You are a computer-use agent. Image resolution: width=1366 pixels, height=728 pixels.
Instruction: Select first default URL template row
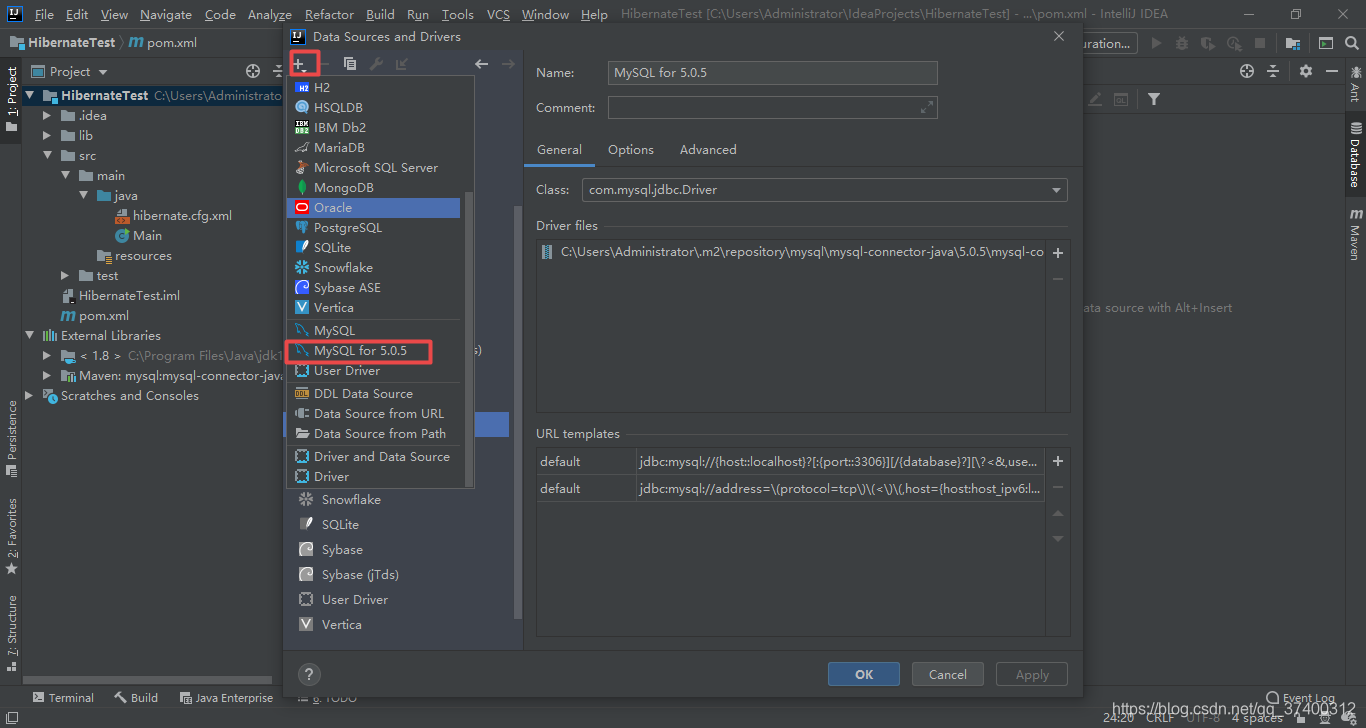791,461
